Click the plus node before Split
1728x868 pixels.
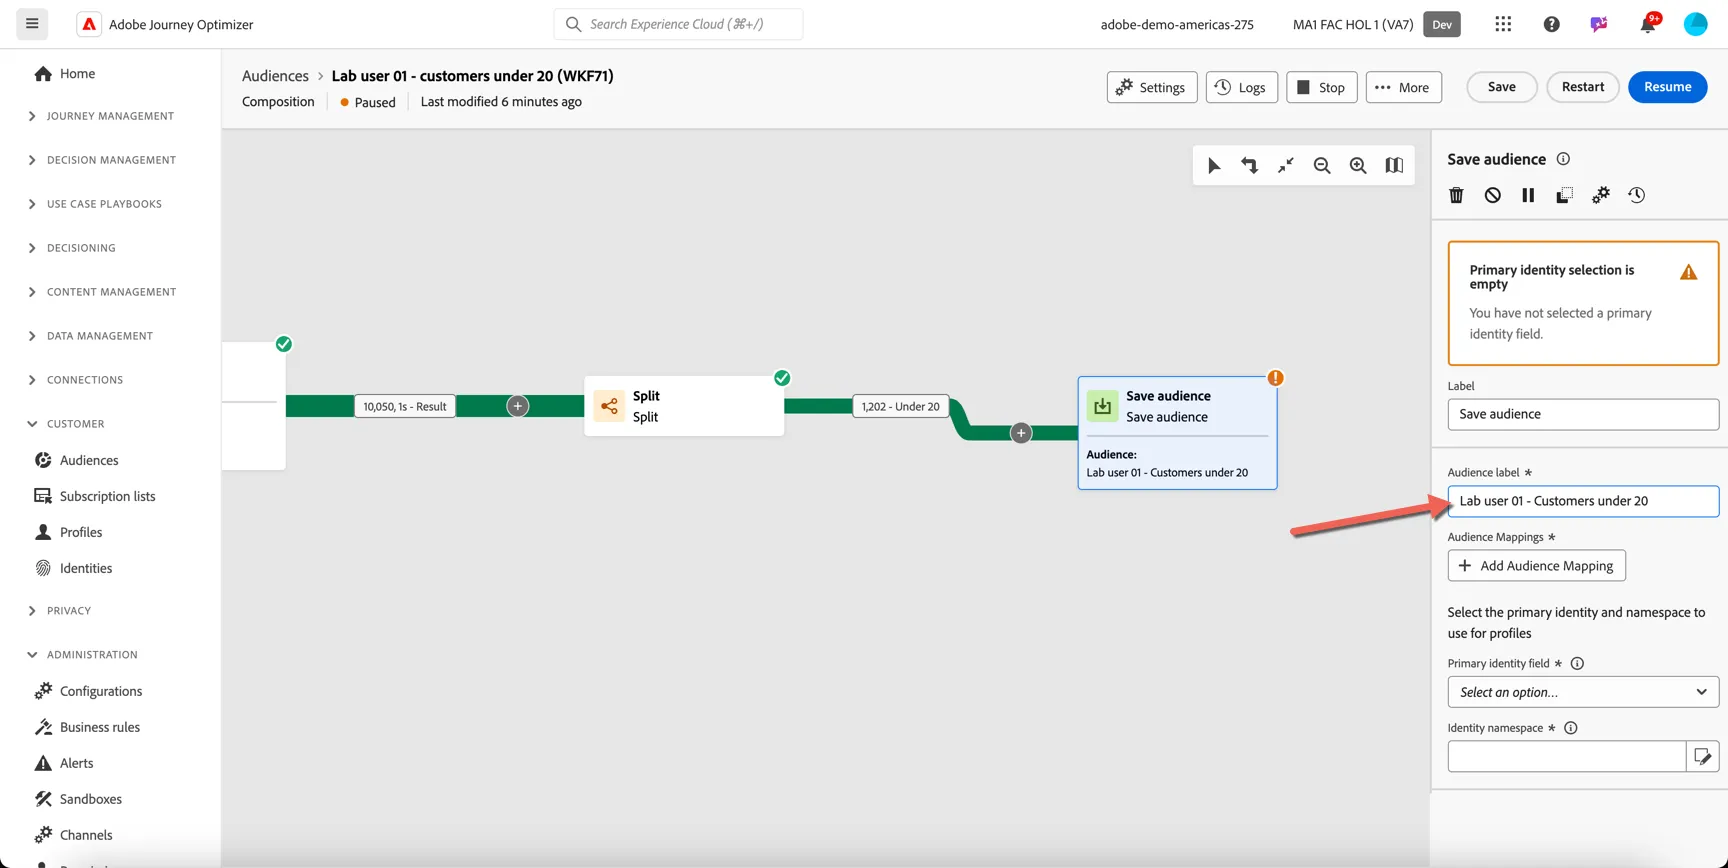pyautogui.click(x=517, y=406)
